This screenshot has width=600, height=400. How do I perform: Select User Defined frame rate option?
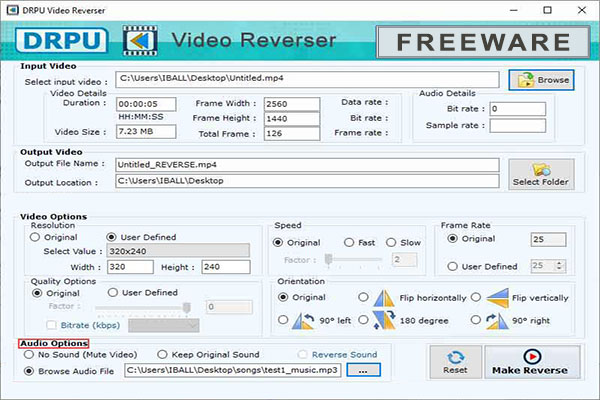coord(452,266)
